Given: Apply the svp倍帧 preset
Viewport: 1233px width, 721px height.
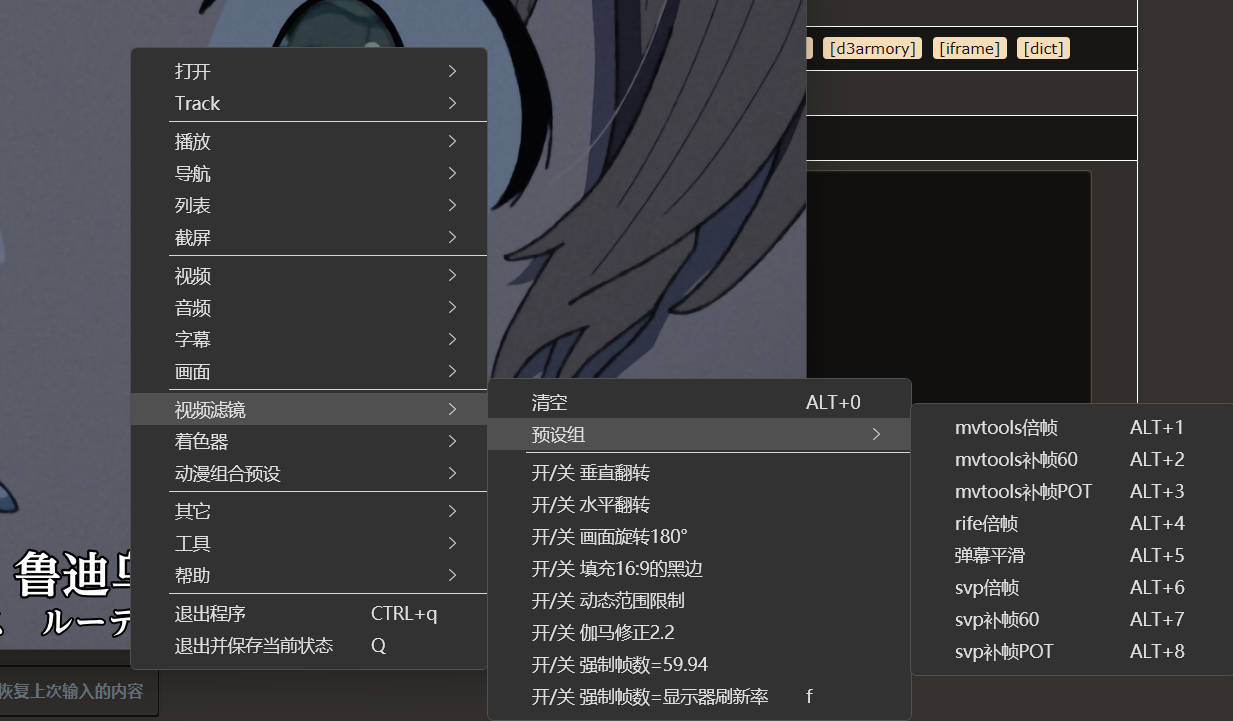Looking at the screenshot, I should (x=1072, y=587).
